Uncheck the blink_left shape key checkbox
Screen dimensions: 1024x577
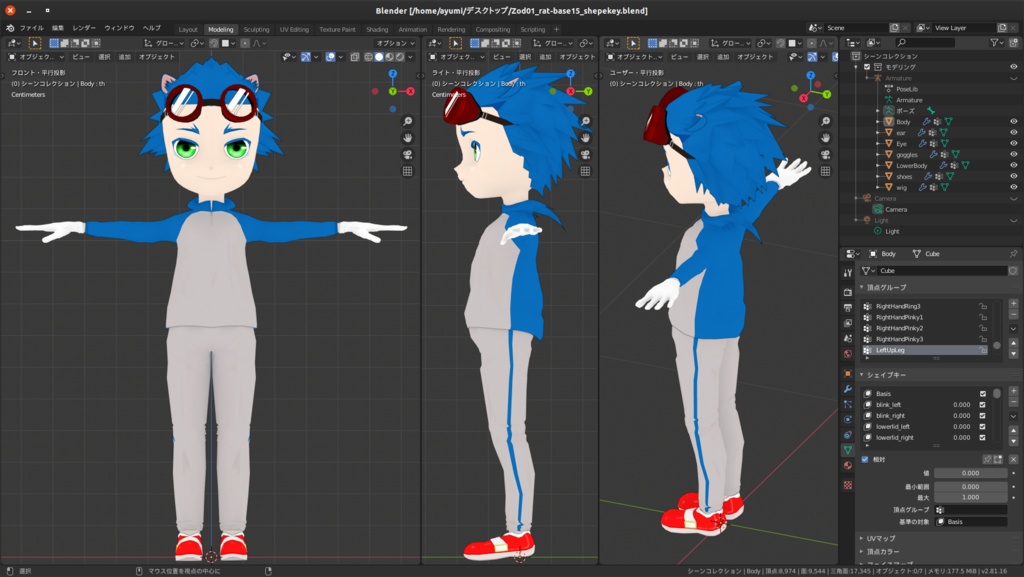tap(981, 405)
